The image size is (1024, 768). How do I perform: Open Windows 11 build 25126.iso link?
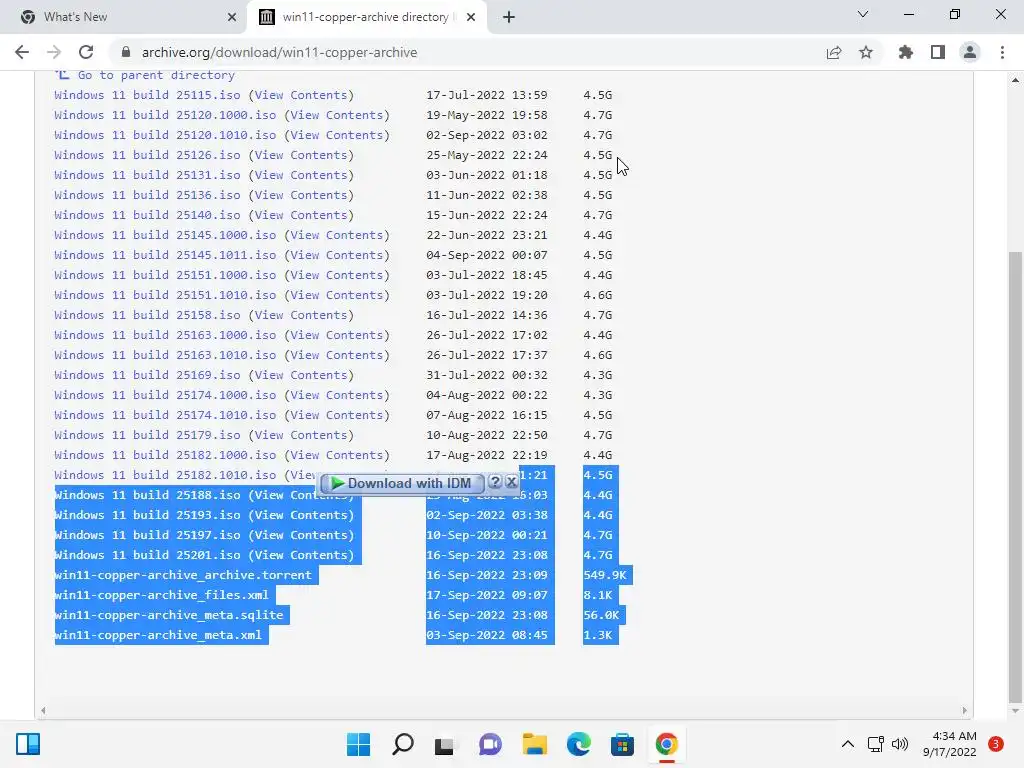tap(147, 155)
